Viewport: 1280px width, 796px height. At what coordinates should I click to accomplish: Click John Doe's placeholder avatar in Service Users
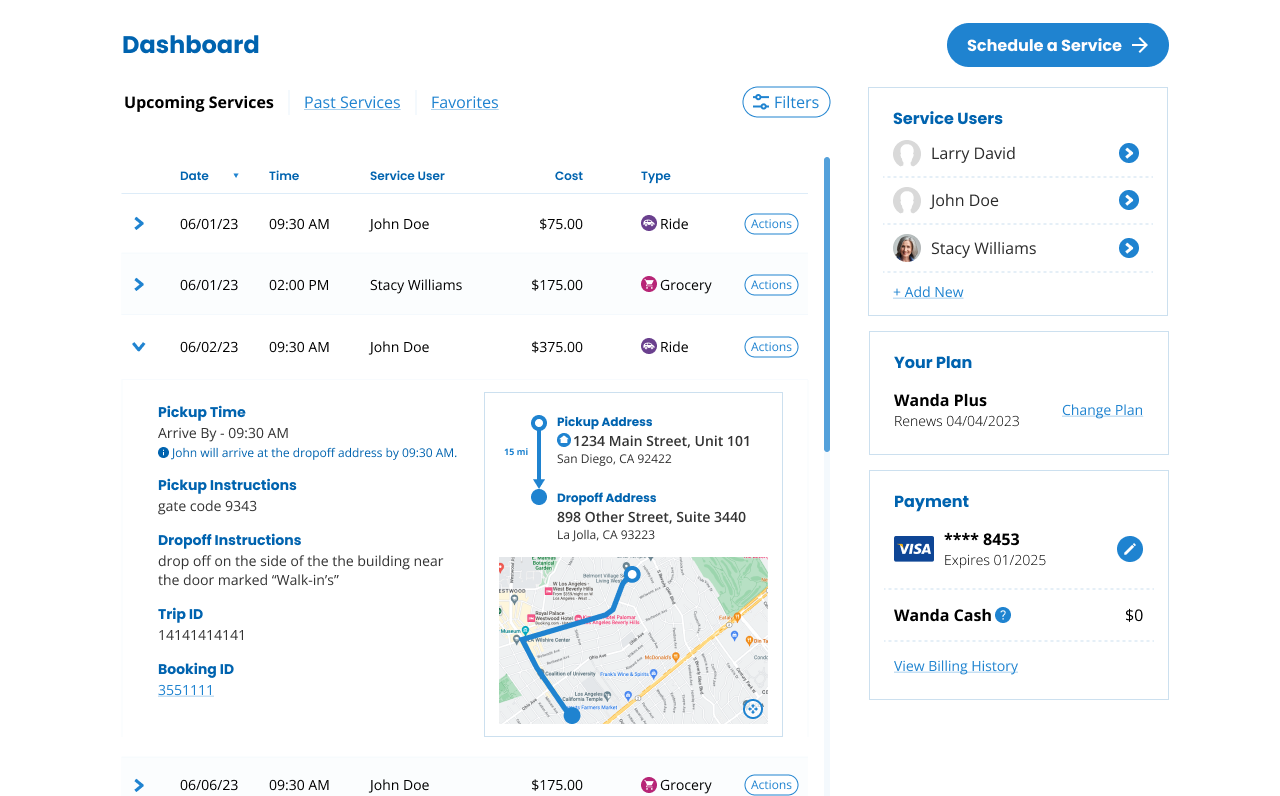[907, 200]
